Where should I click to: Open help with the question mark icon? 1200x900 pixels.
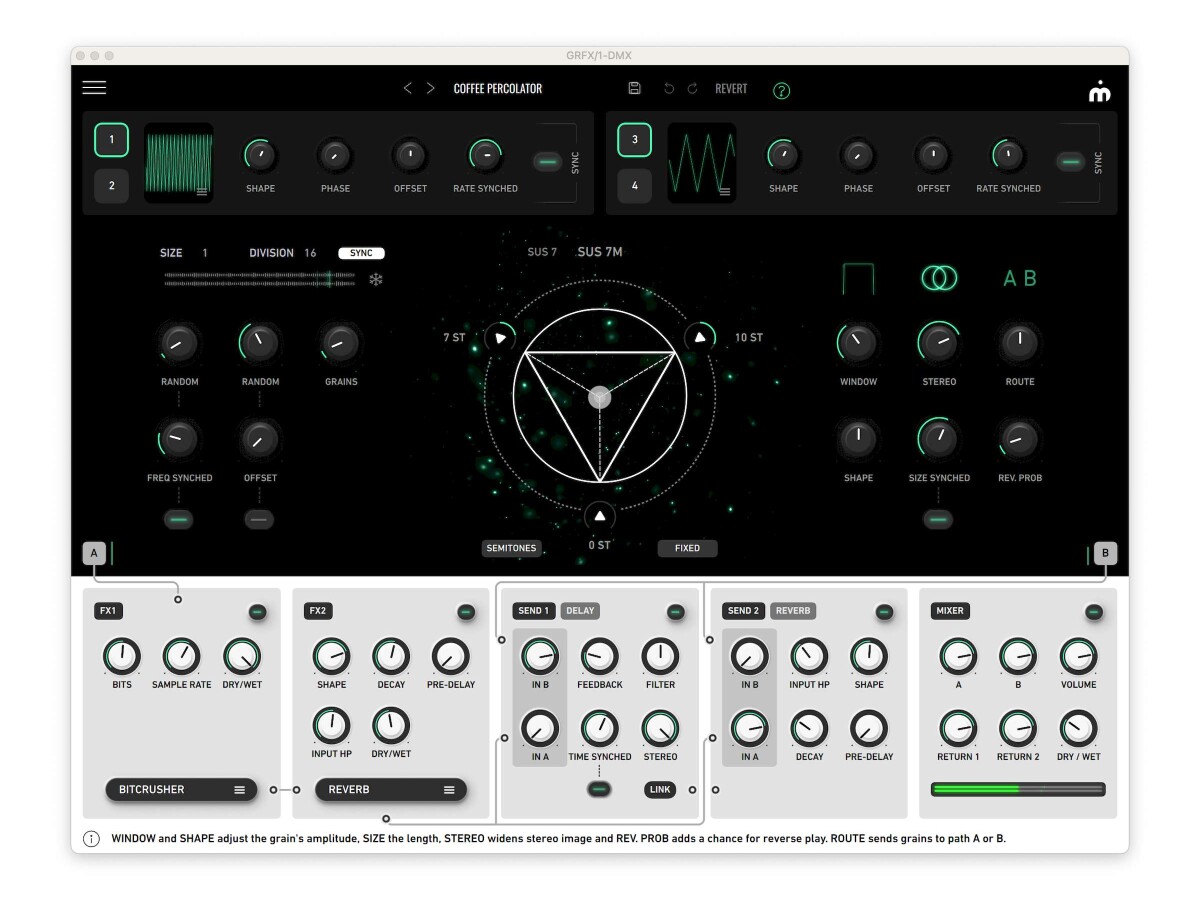pos(782,90)
